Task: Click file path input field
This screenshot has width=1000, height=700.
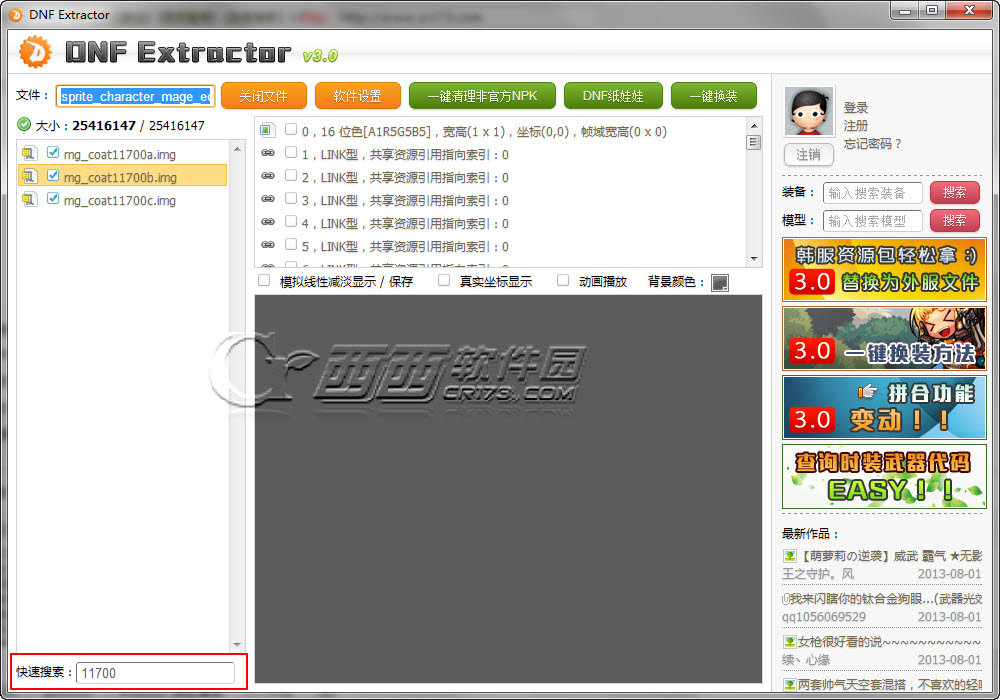Action: [135, 96]
